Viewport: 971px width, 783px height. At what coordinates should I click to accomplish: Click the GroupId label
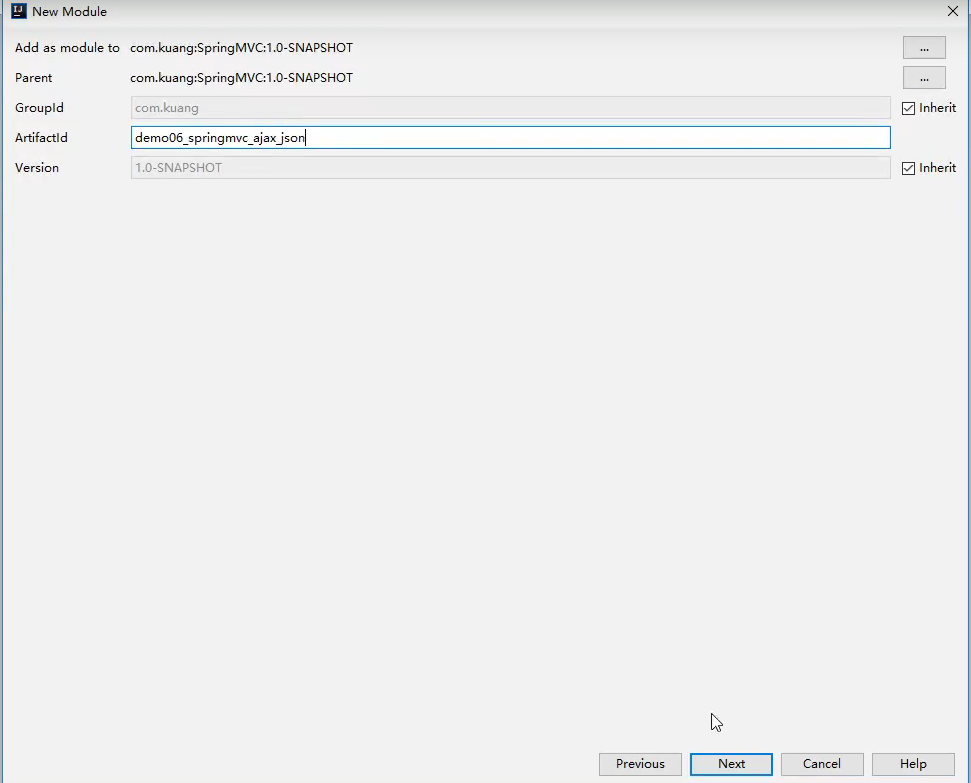[x=39, y=108]
